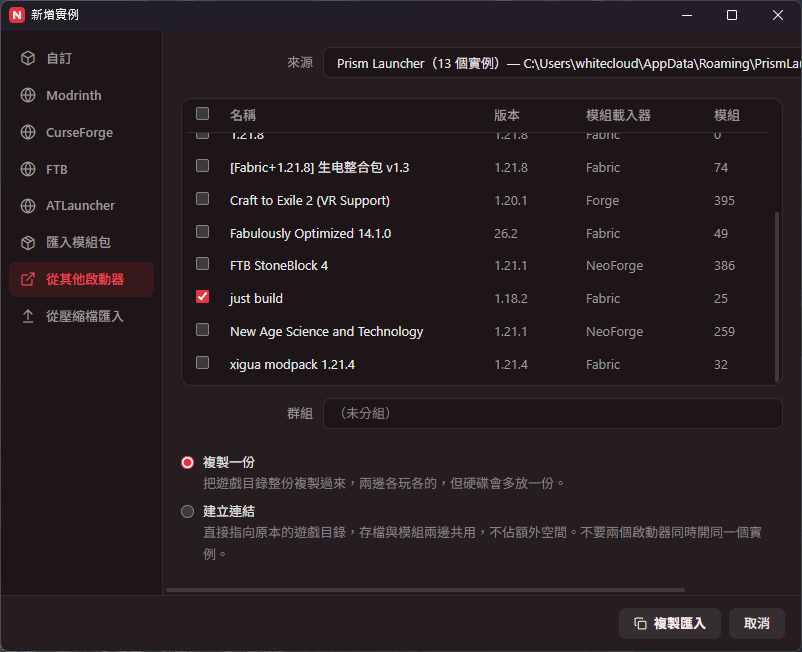Sort by the 模組載入器 column header
This screenshot has width=802, height=652.
[x=618, y=115]
